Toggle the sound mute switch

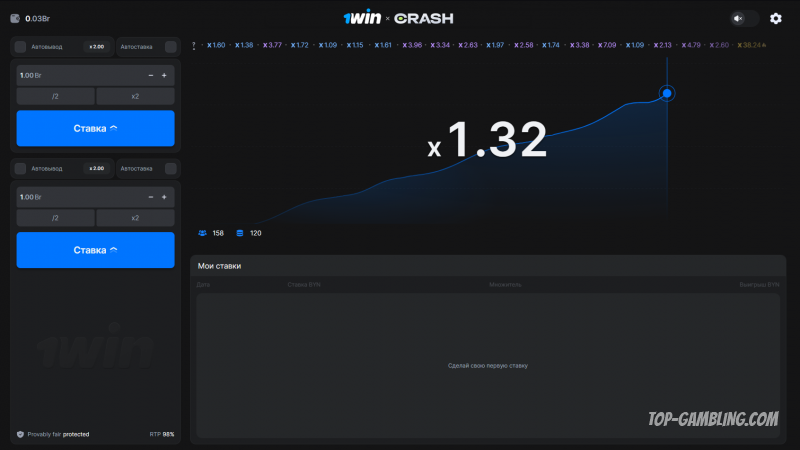744,18
